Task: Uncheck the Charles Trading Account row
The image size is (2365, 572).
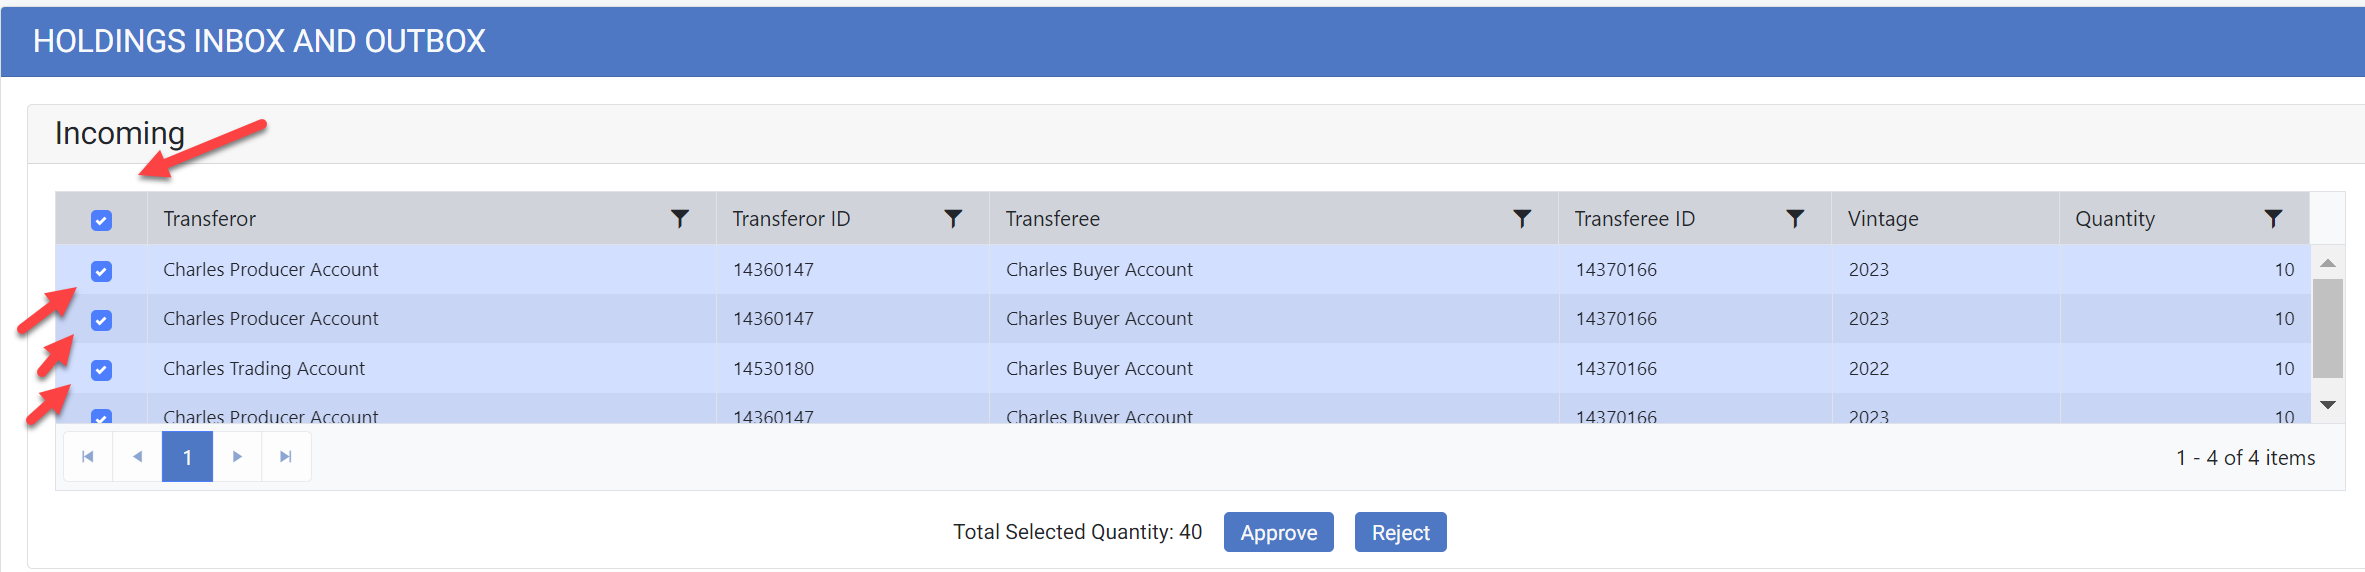Action: (x=101, y=370)
